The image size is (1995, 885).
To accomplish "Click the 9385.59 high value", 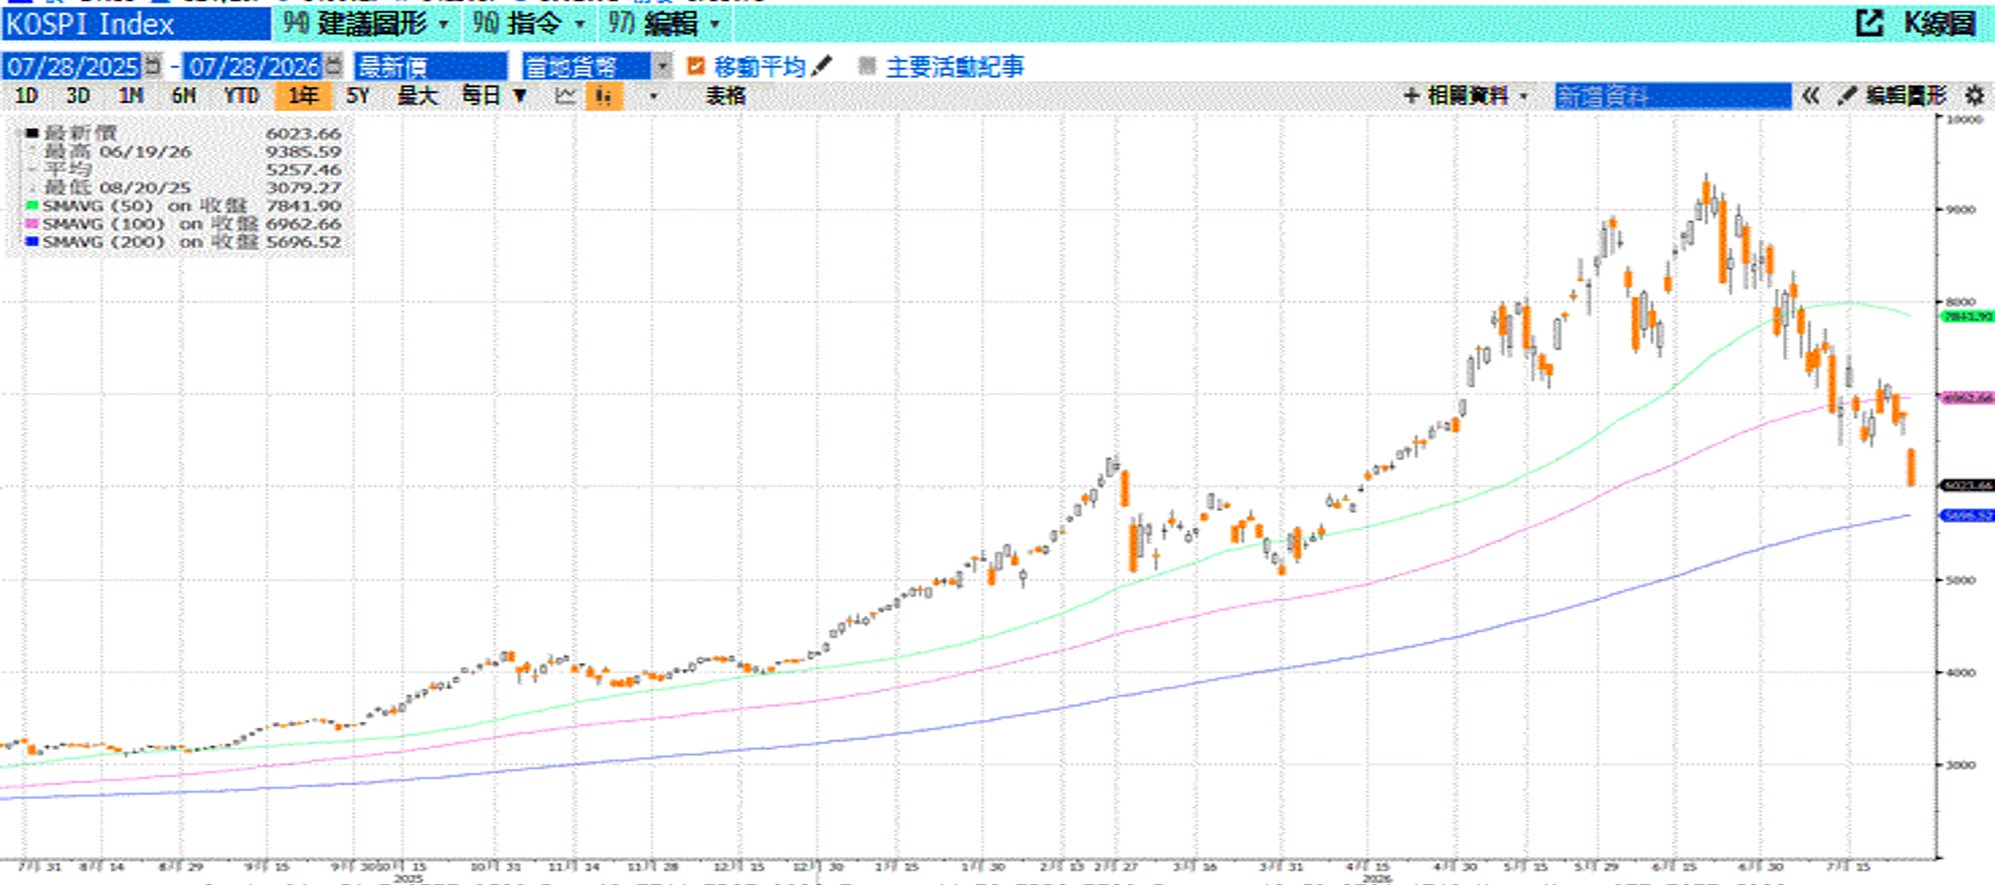I will pos(303,152).
